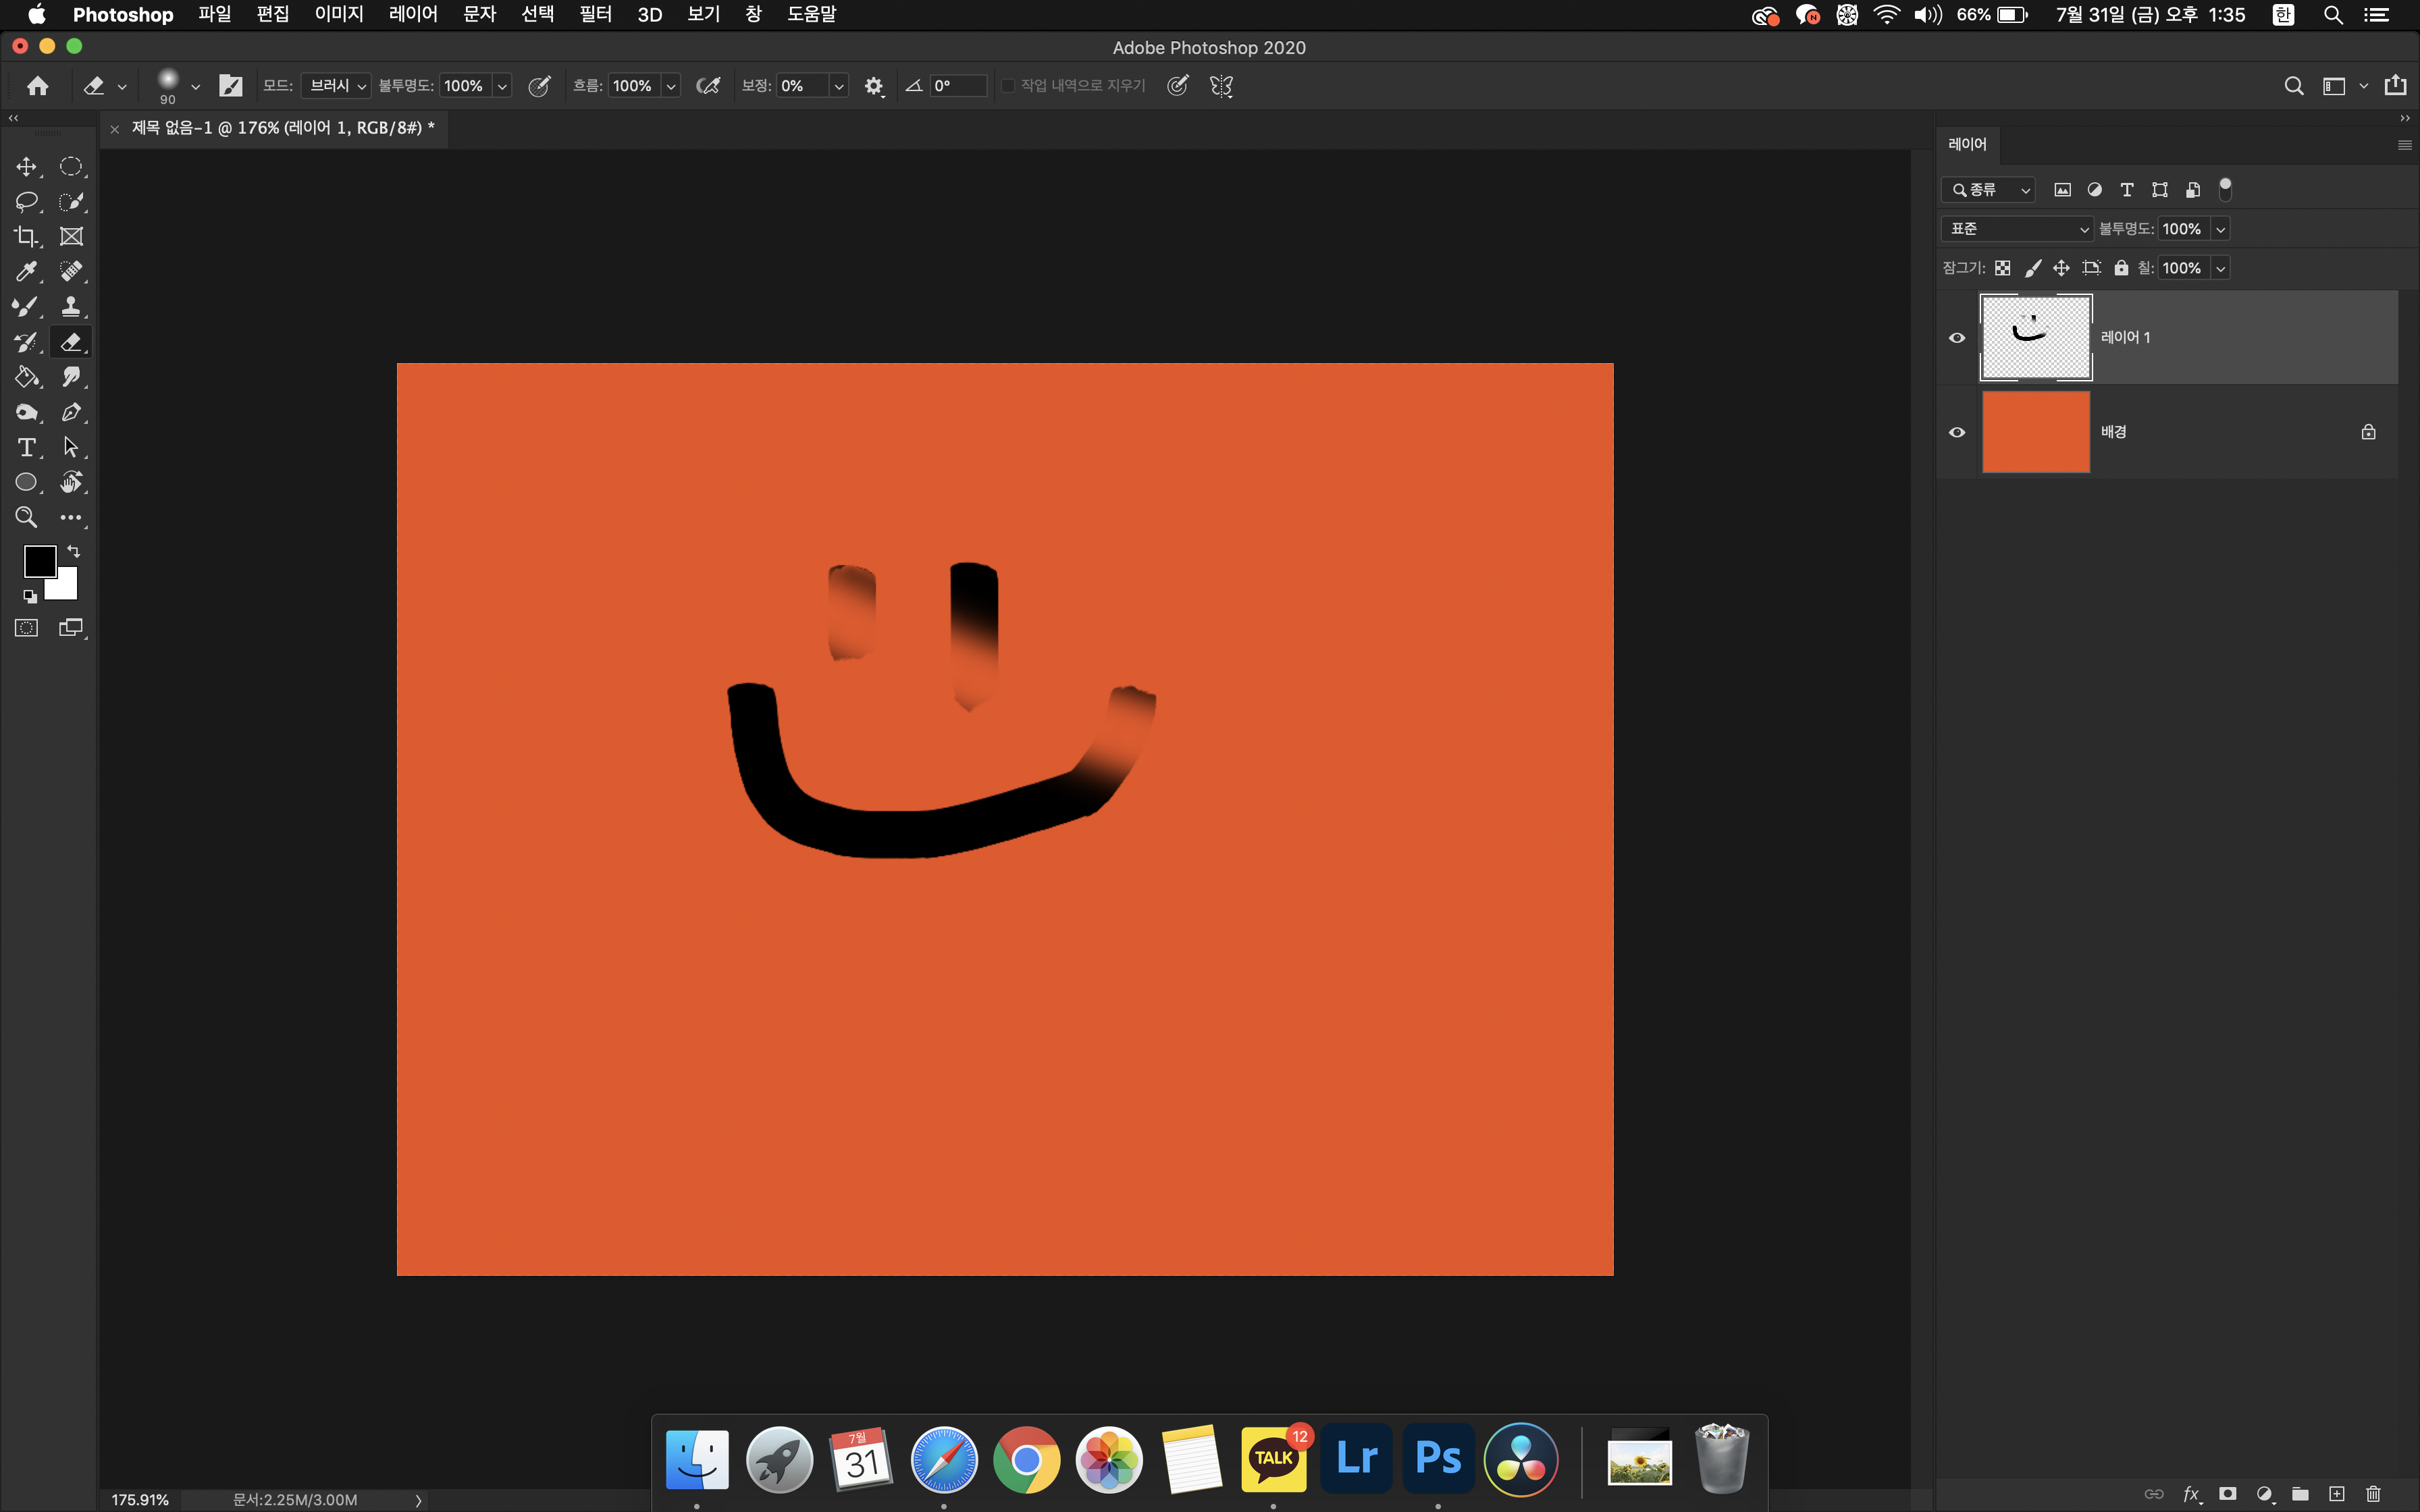The image size is (2420, 1512).
Task: Select the Horizontal Type tool
Action: click(x=26, y=447)
